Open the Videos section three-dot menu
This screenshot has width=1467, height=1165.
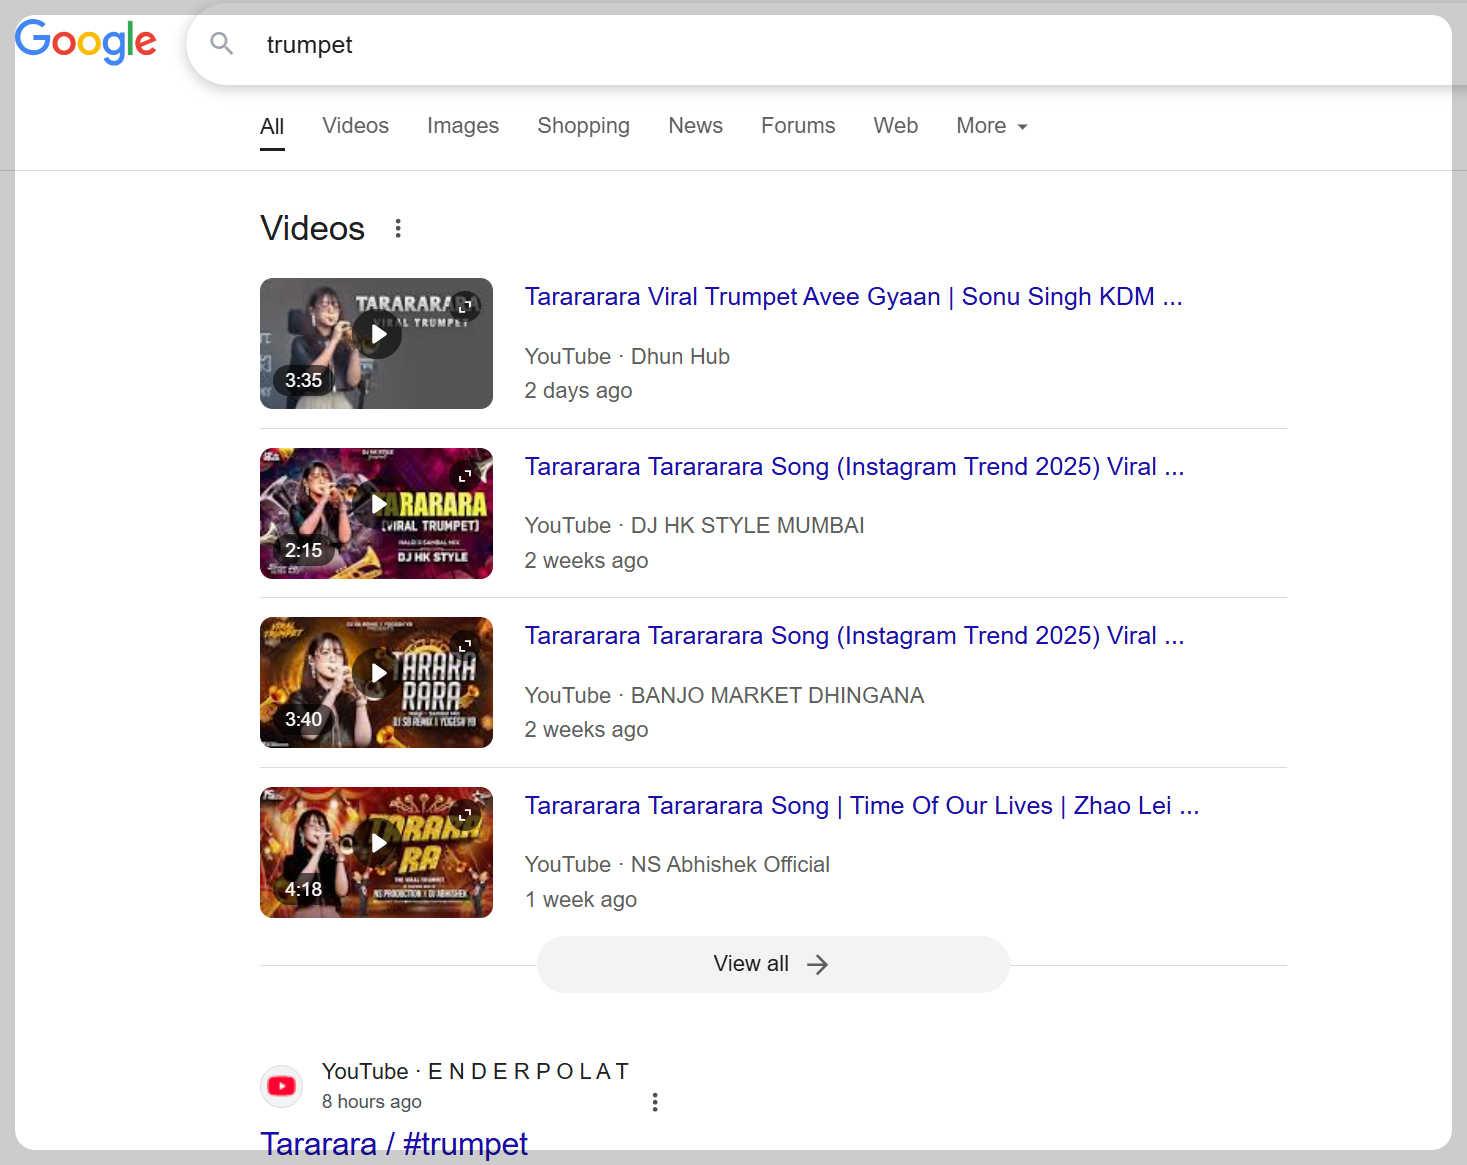point(398,228)
